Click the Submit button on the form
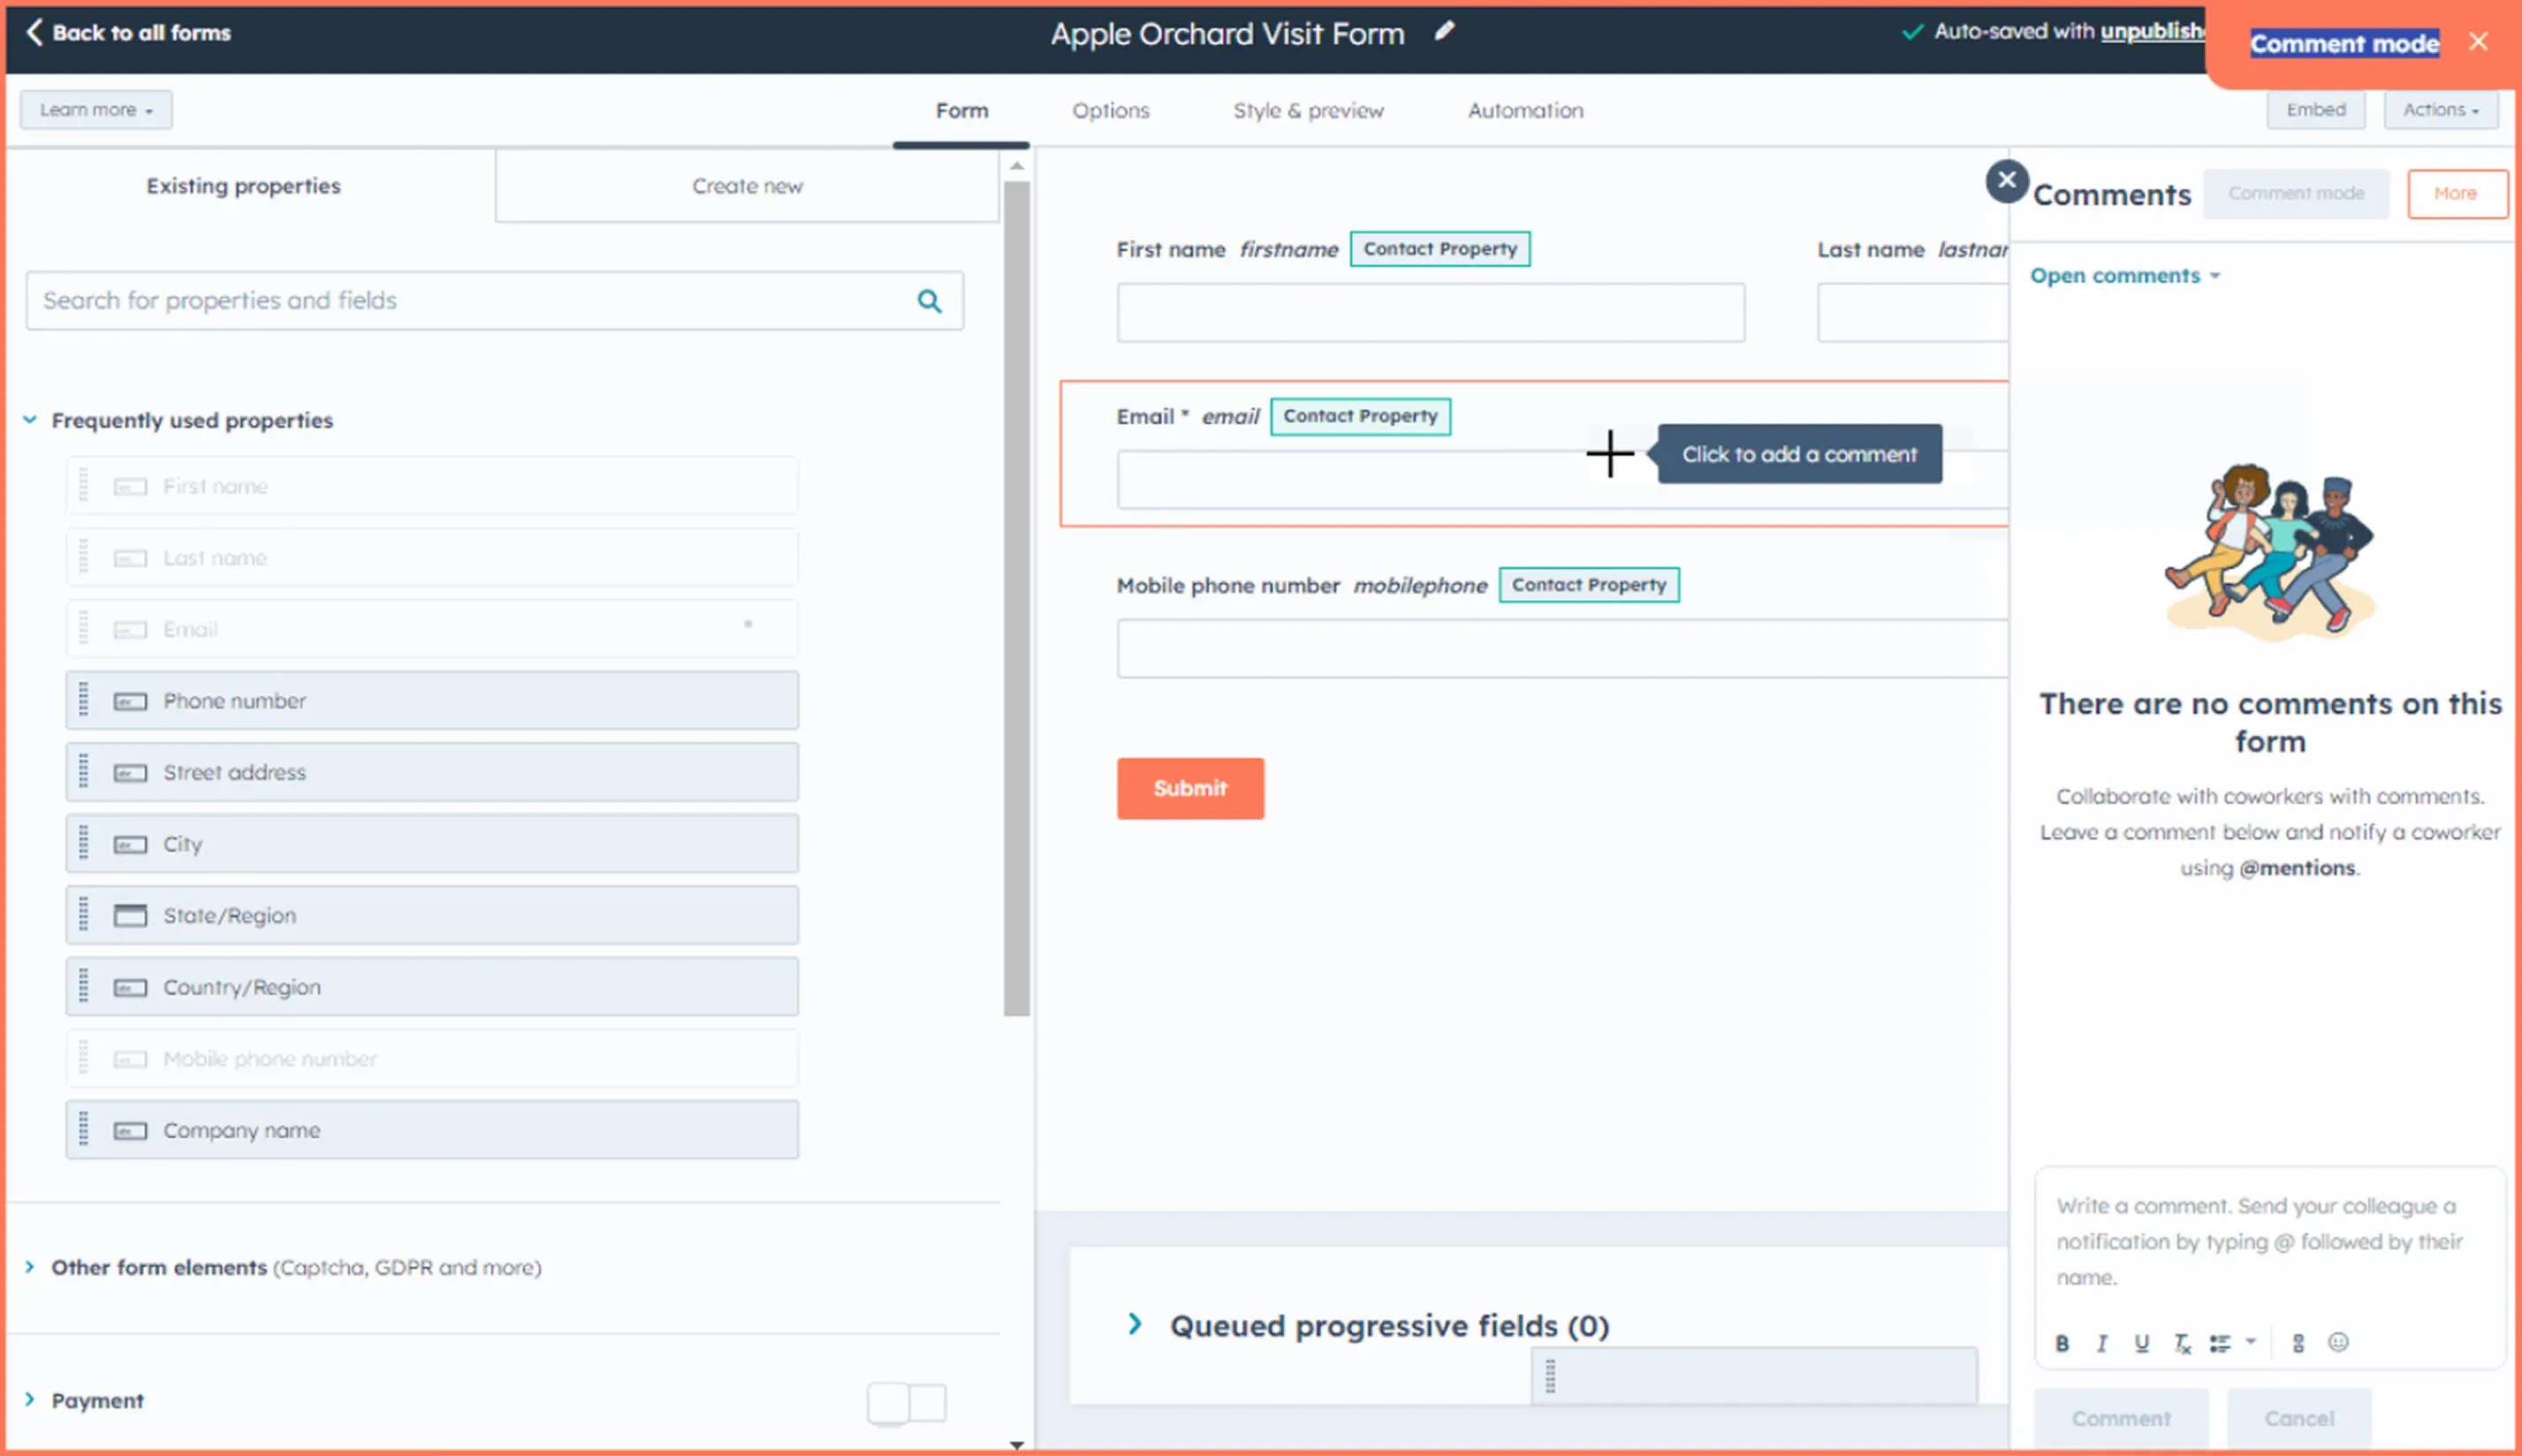The image size is (2522, 1456). click(x=1189, y=788)
